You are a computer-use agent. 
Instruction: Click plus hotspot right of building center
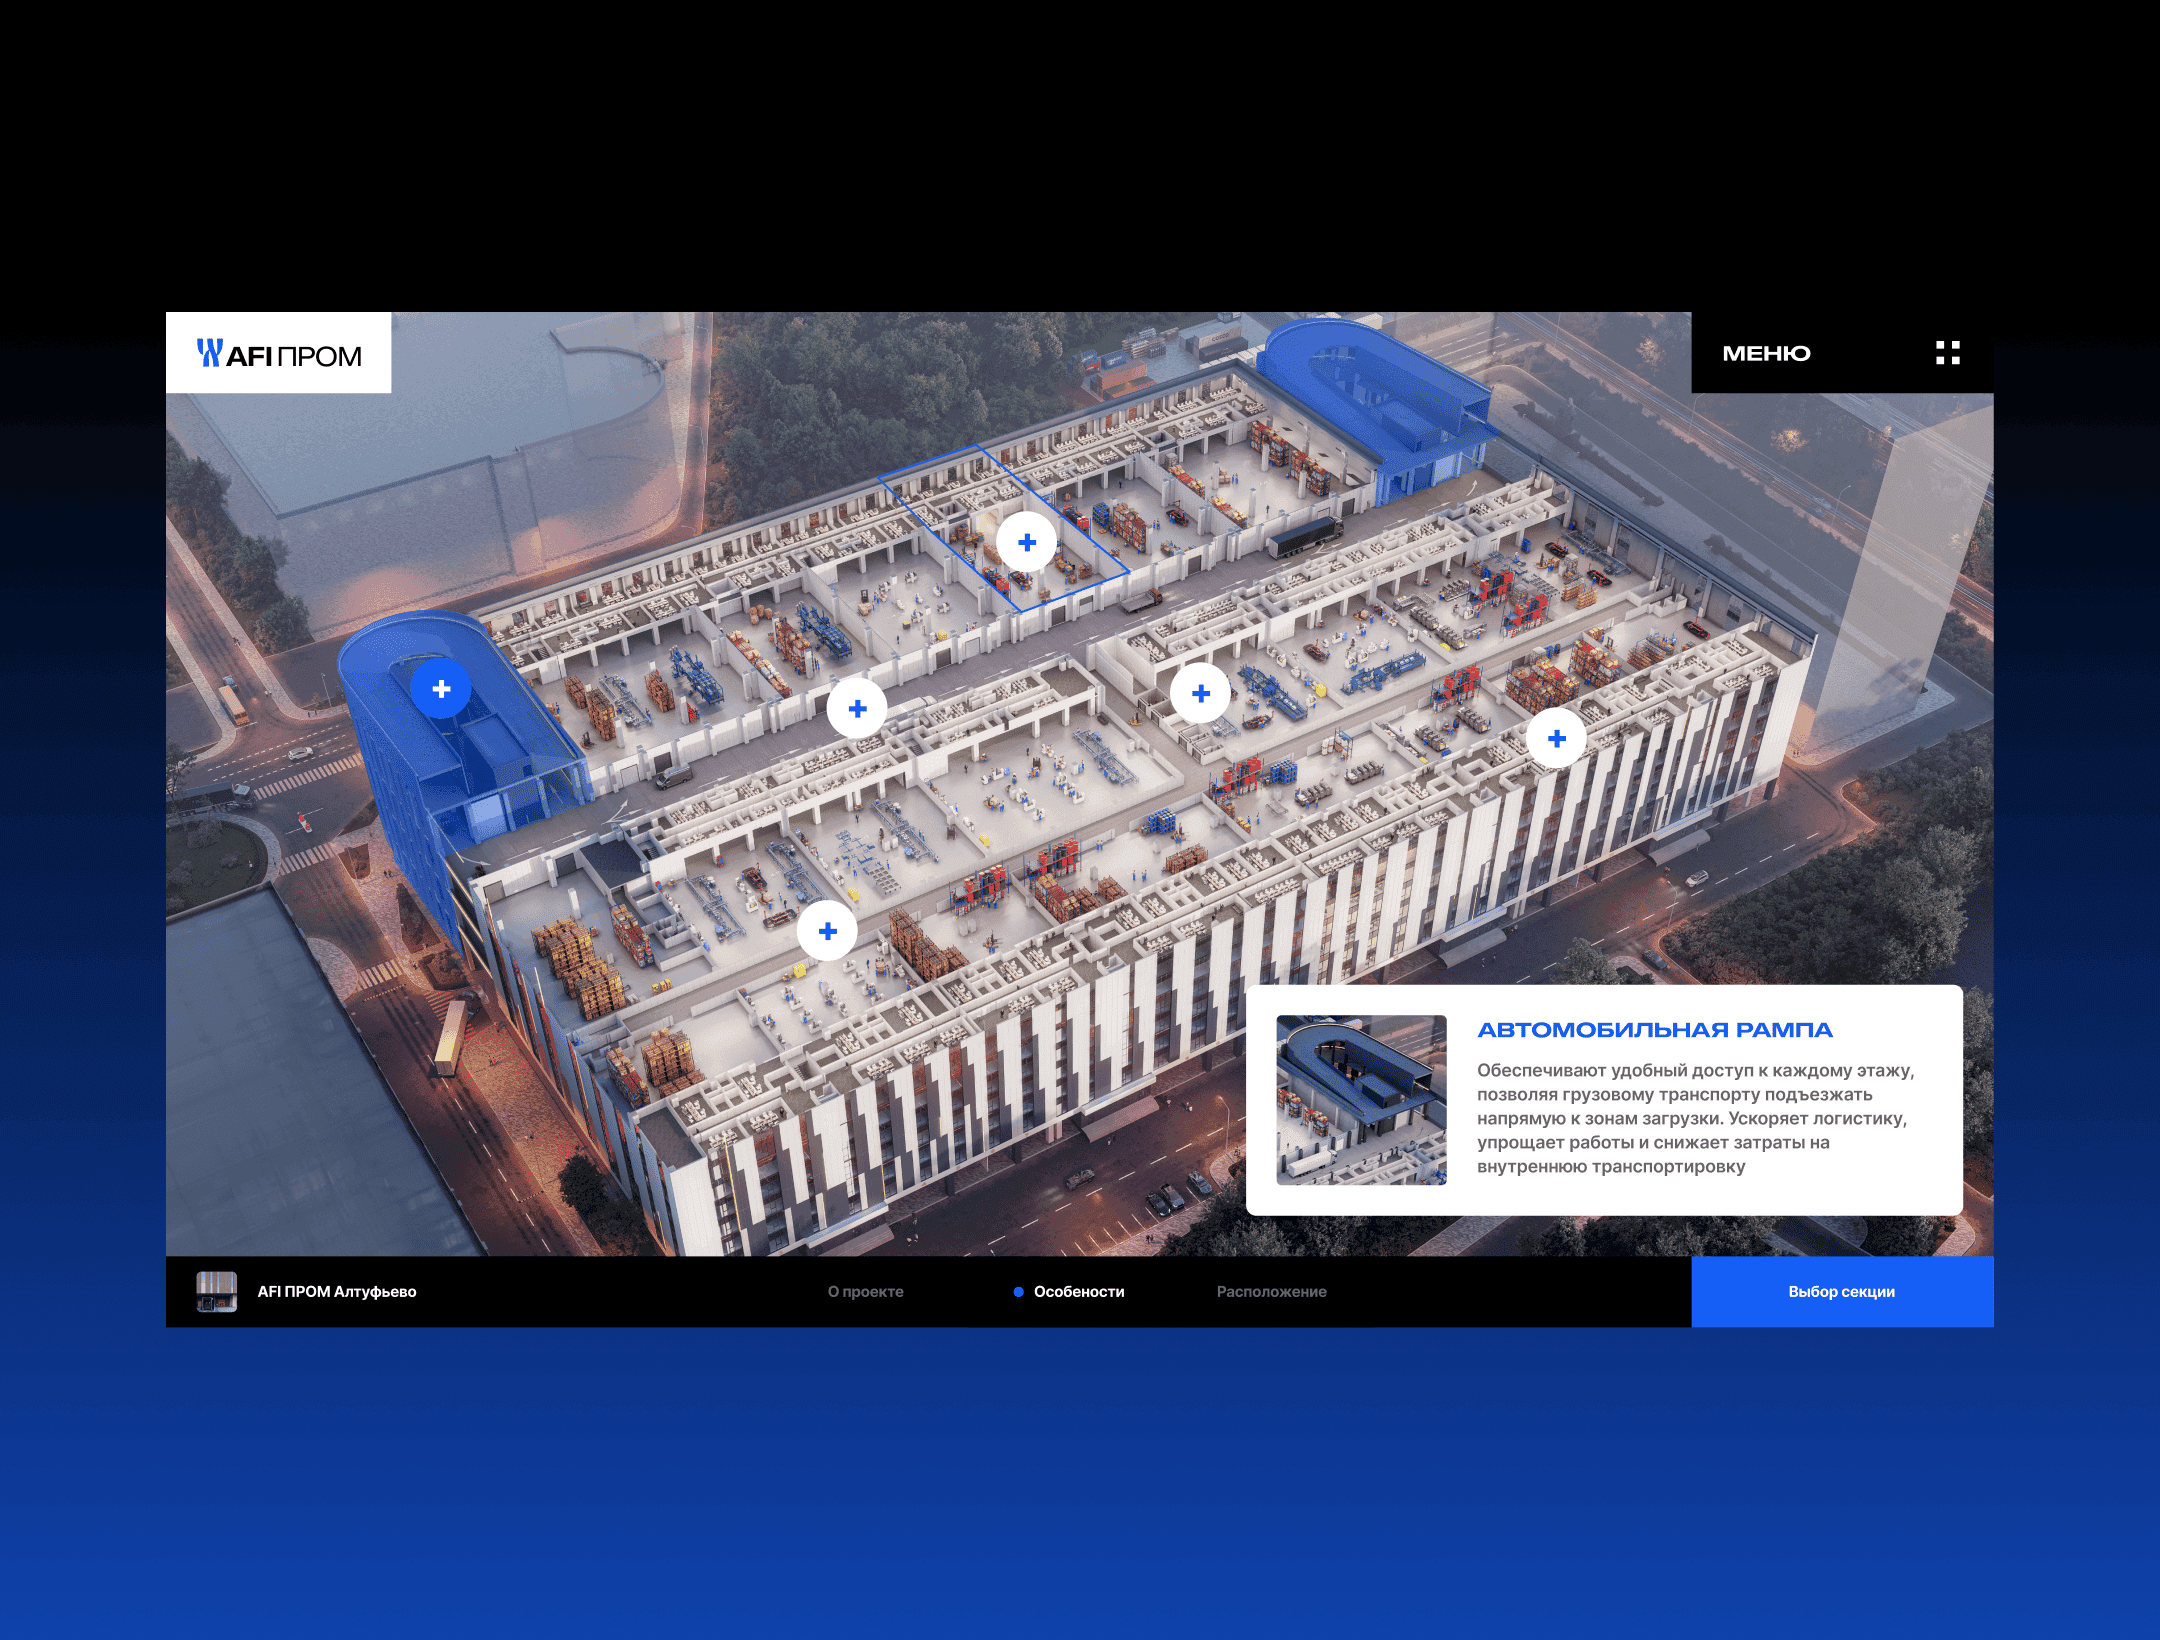1201,693
